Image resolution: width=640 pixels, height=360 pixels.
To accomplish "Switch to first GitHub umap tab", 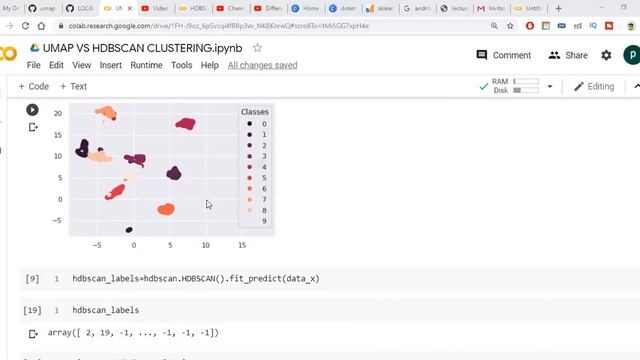I will 42,8.
